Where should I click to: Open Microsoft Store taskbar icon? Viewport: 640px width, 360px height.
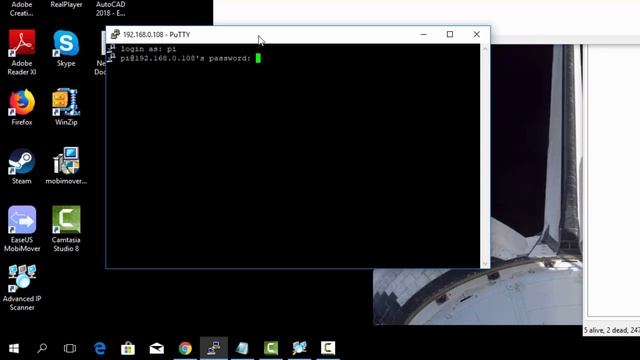(128, 348)
